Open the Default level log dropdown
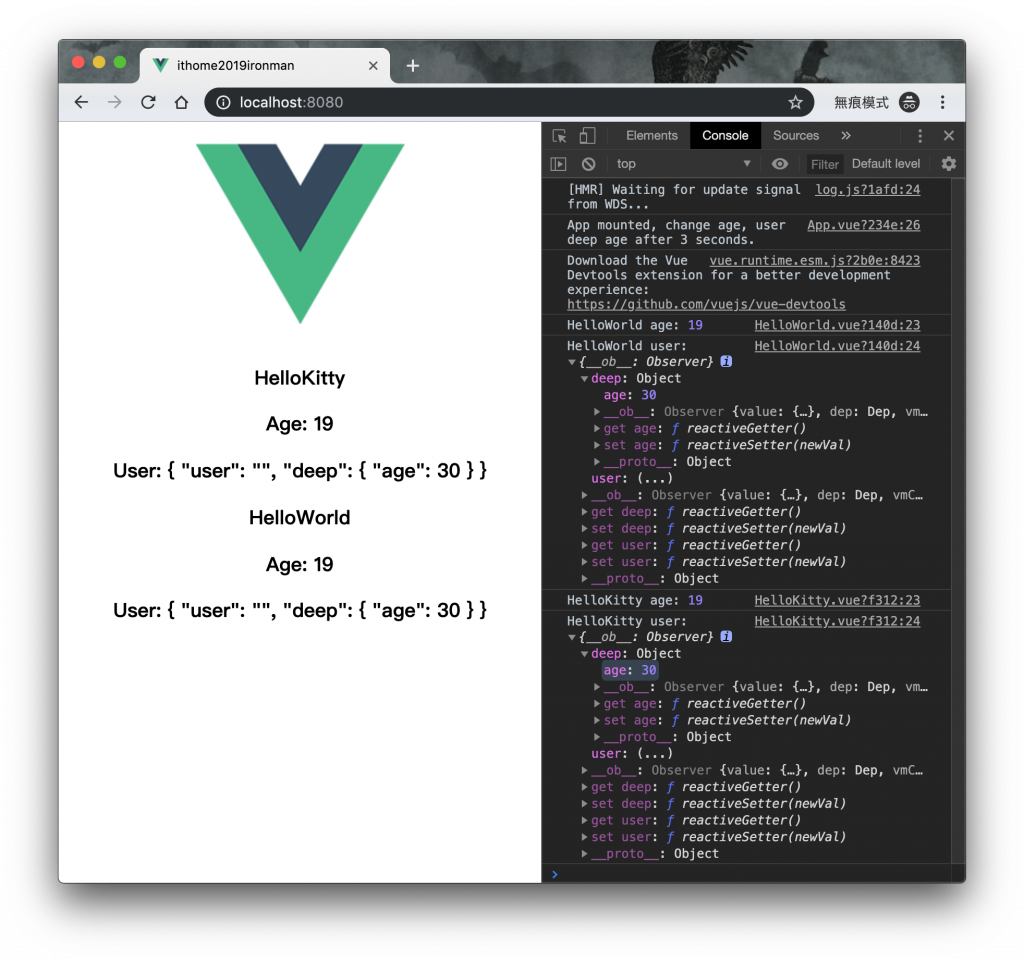The width and height of the screenshot is (1024, 960). pos(886,164)
